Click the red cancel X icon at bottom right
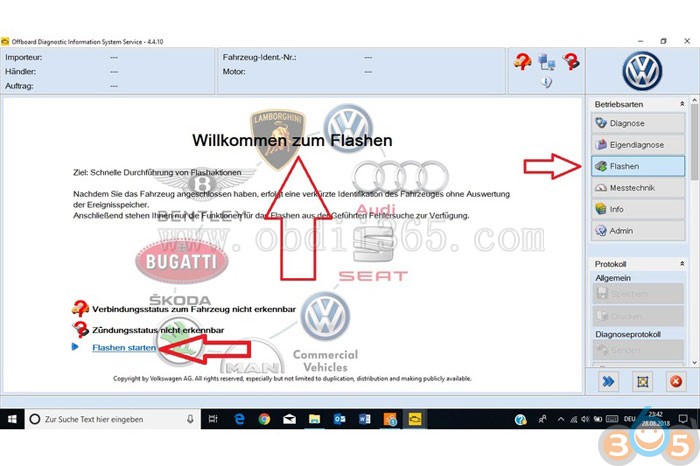This screenshot has width=700, height=466. tap(676, 382)
